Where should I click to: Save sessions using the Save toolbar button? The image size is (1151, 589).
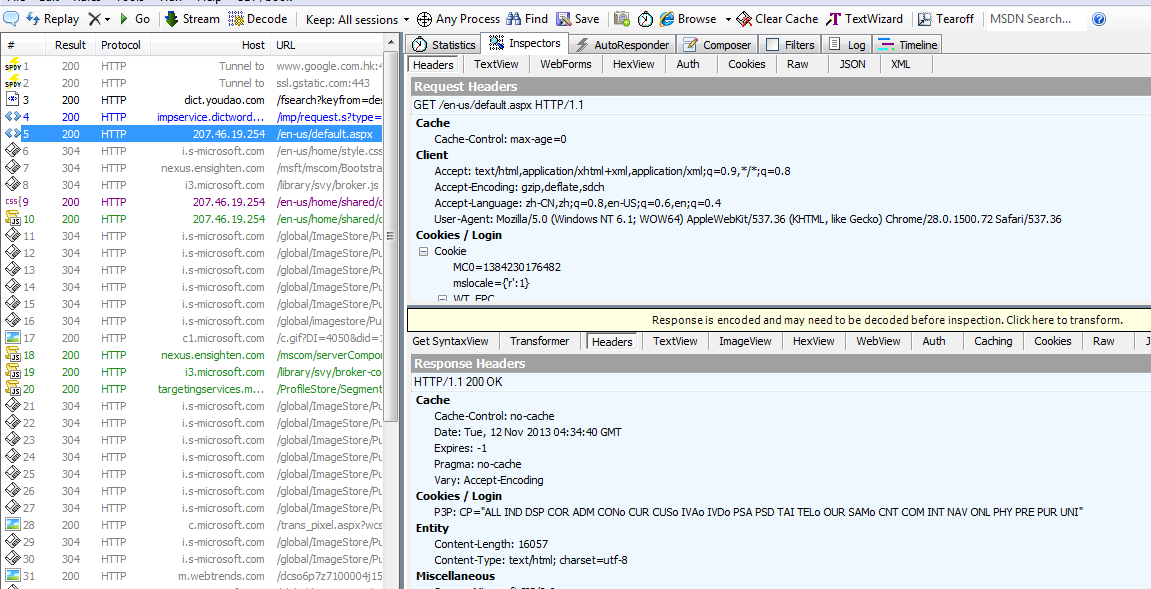tap(578, 18)
